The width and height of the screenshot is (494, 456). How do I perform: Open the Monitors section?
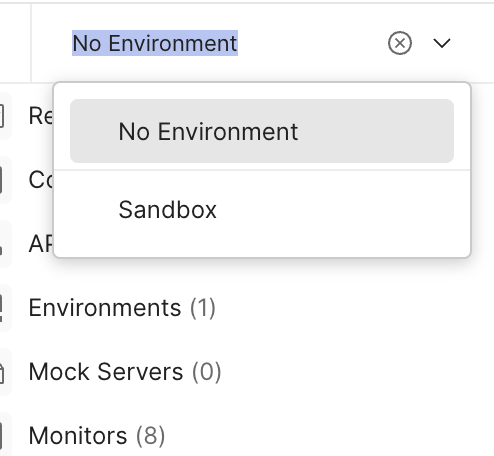97,436
